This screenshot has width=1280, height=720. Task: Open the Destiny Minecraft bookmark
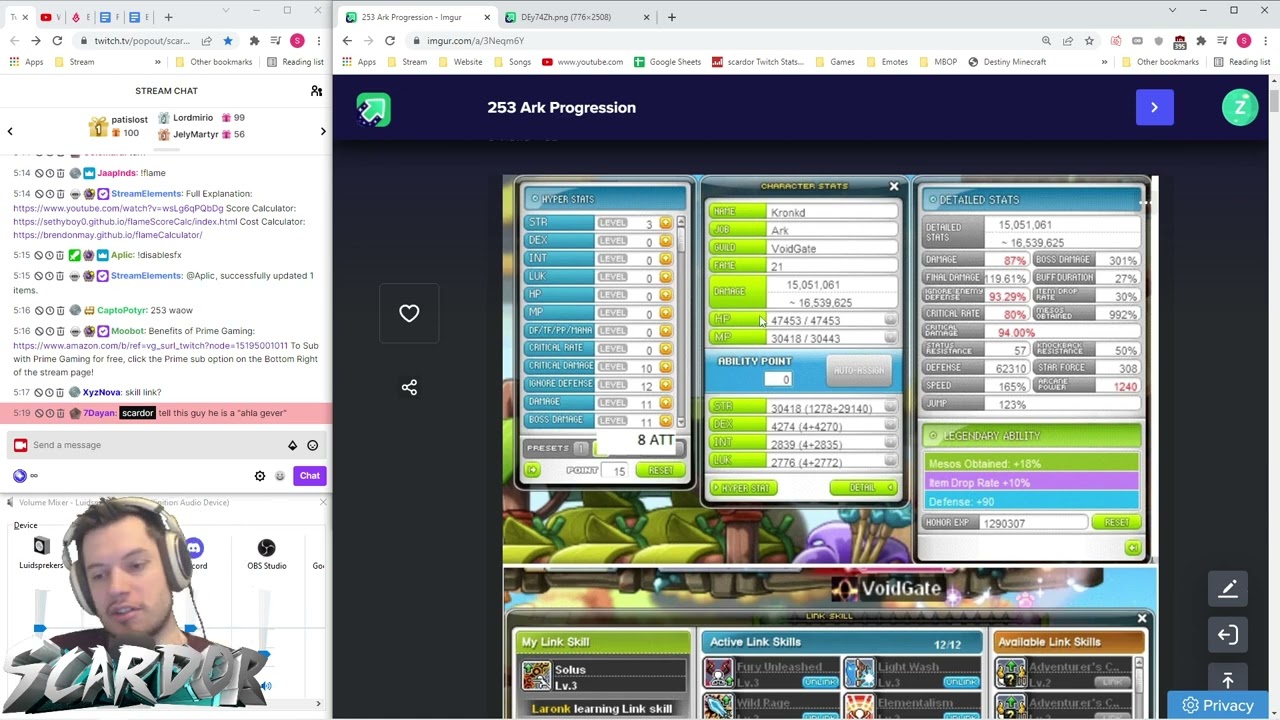1007,62
